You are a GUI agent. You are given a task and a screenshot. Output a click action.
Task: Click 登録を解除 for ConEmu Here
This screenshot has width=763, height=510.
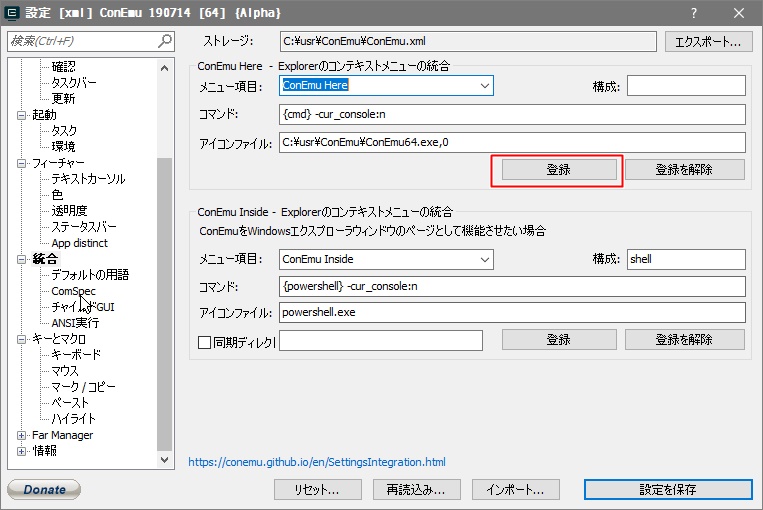pos(684,170)
